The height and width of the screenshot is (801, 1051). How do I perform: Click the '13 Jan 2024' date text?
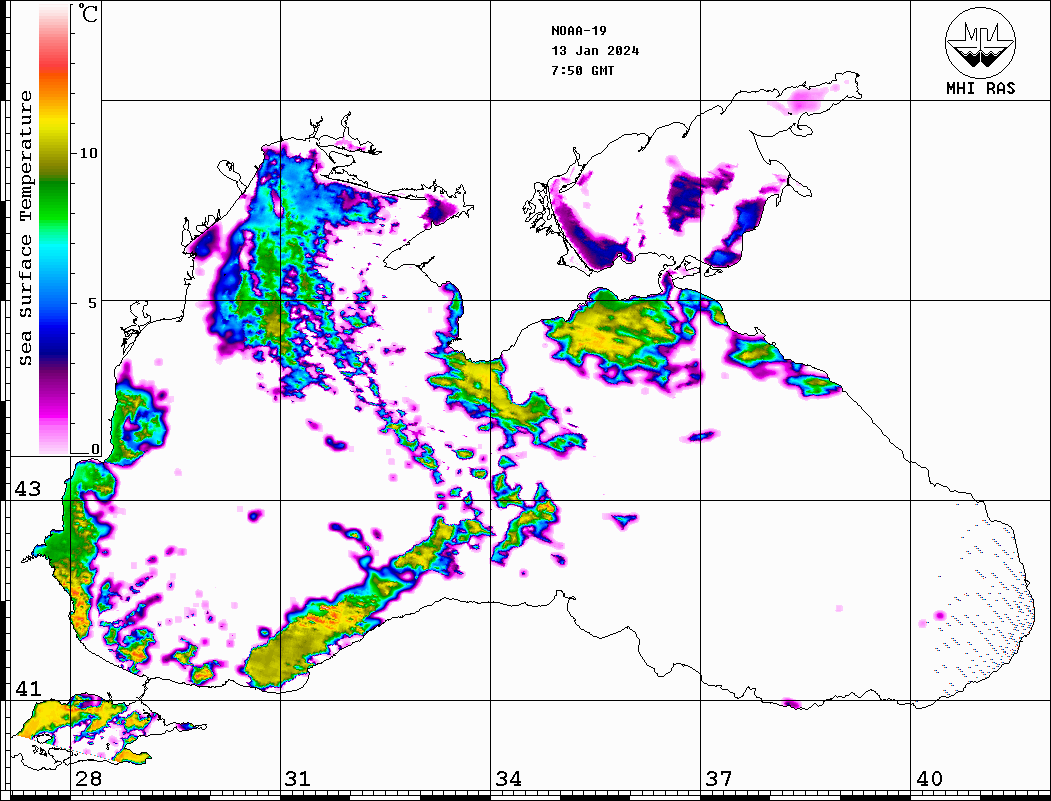(x=595, y=51)
